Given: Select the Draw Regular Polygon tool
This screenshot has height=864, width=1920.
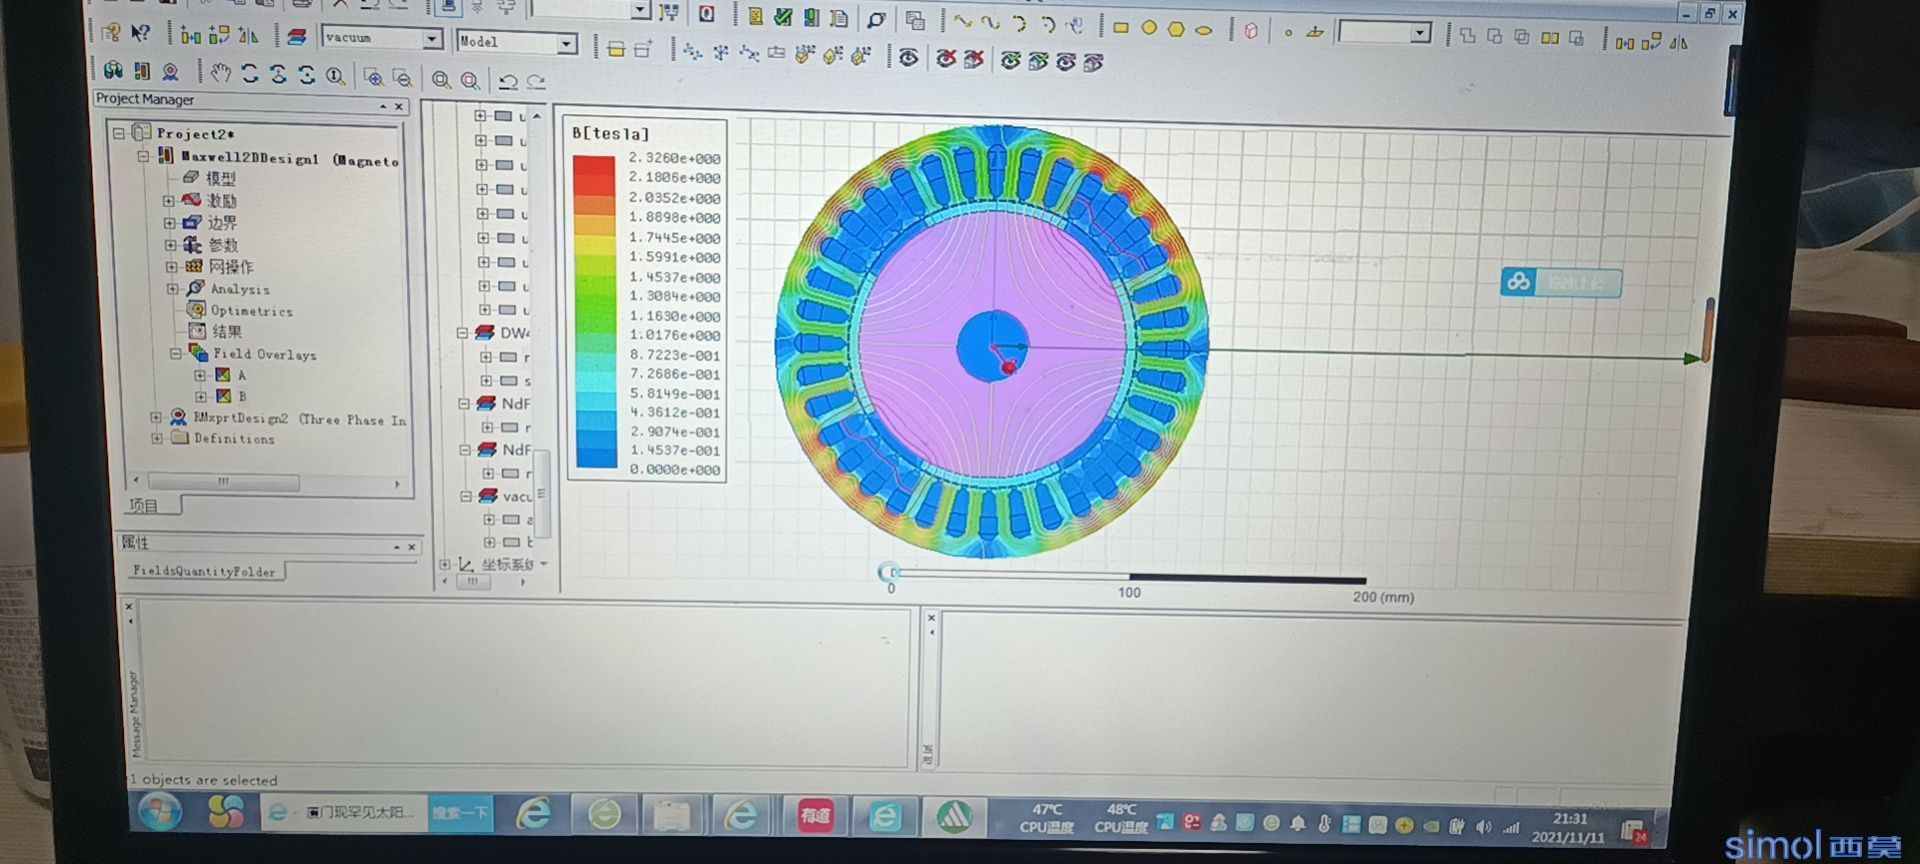Looking at the screenshot, I should coord(1176,29).
